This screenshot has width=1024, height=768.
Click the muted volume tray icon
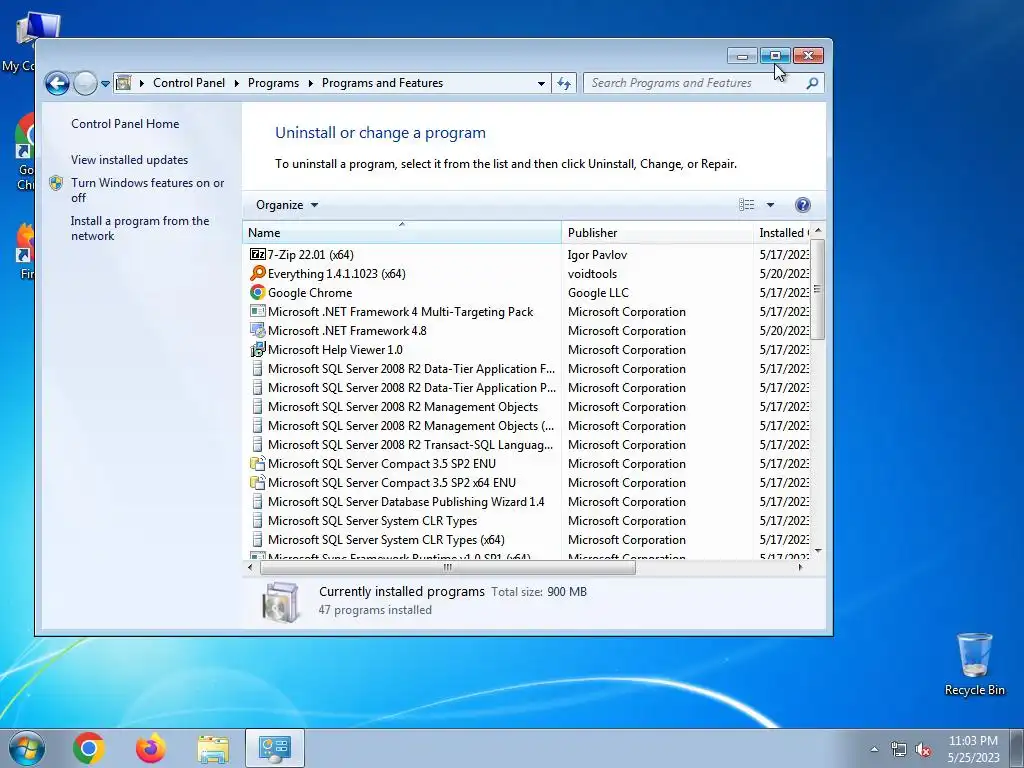pos(923,750)
